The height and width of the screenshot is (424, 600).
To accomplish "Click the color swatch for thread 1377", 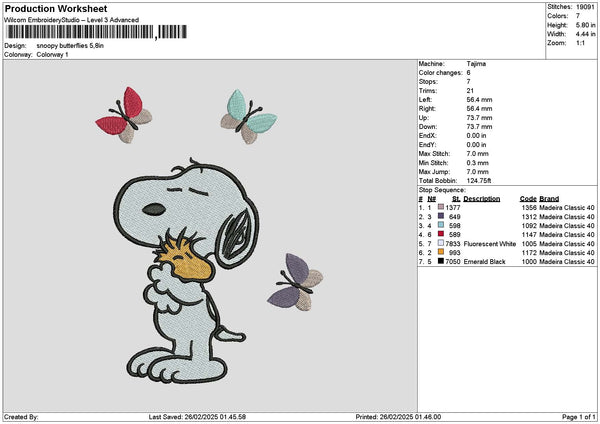I will 441,207.
